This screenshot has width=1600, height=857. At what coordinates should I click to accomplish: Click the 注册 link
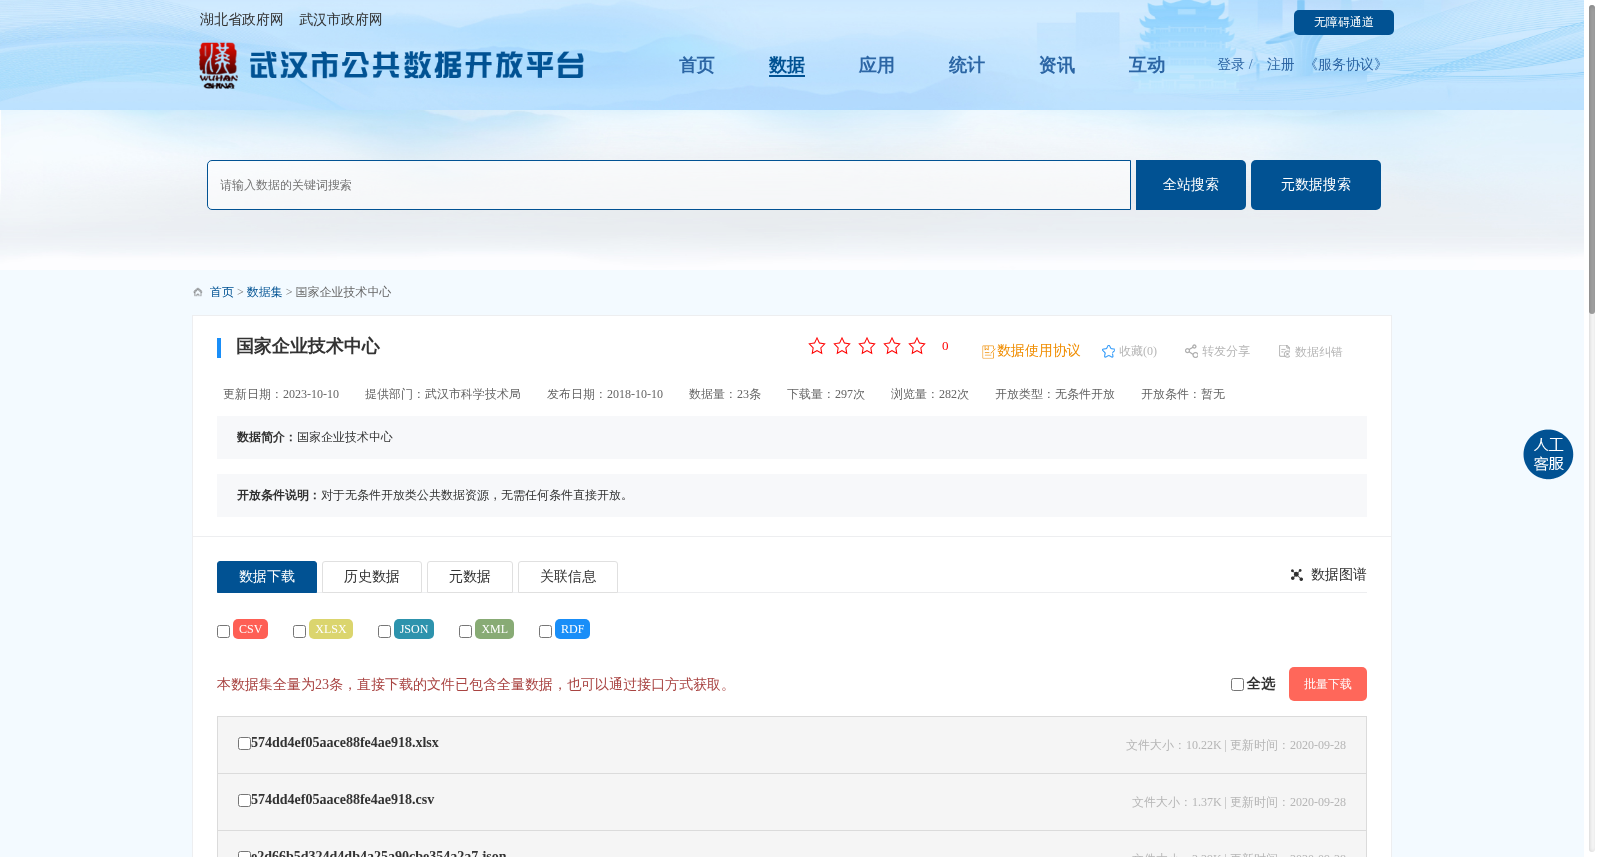1280,65
